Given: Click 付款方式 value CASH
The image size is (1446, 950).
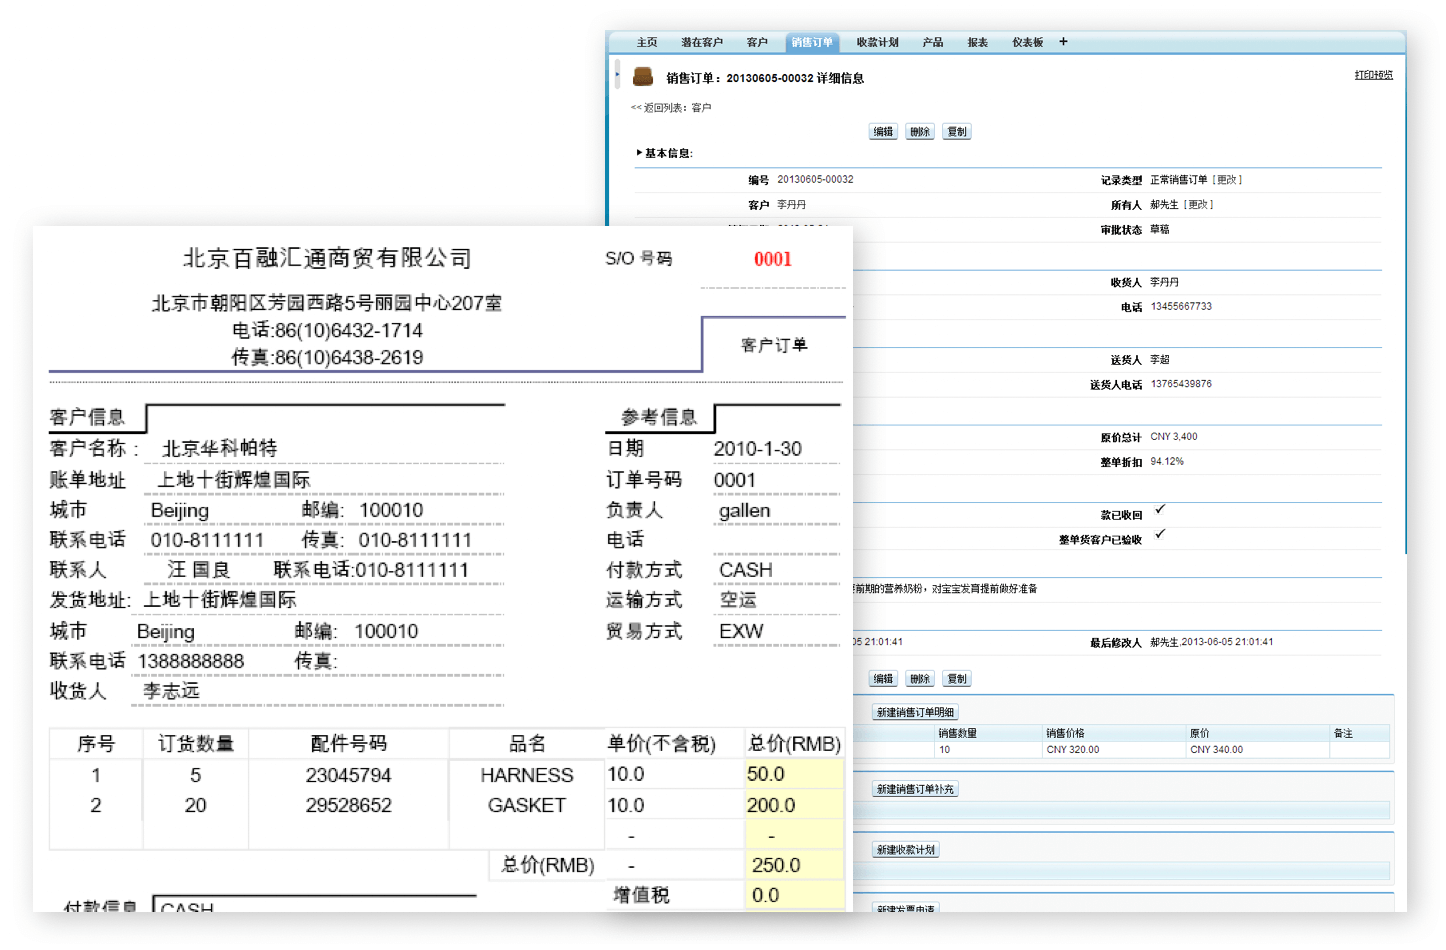Looking at the screenshot, I should point(745,570).
